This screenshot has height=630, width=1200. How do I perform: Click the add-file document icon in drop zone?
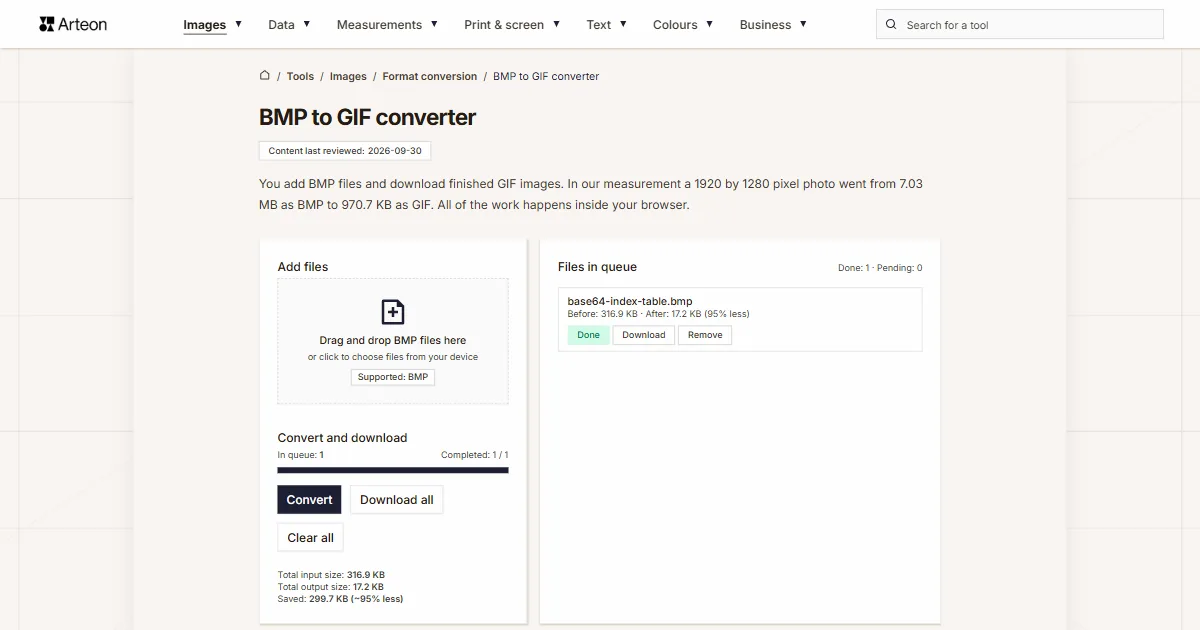click(393, 311)
